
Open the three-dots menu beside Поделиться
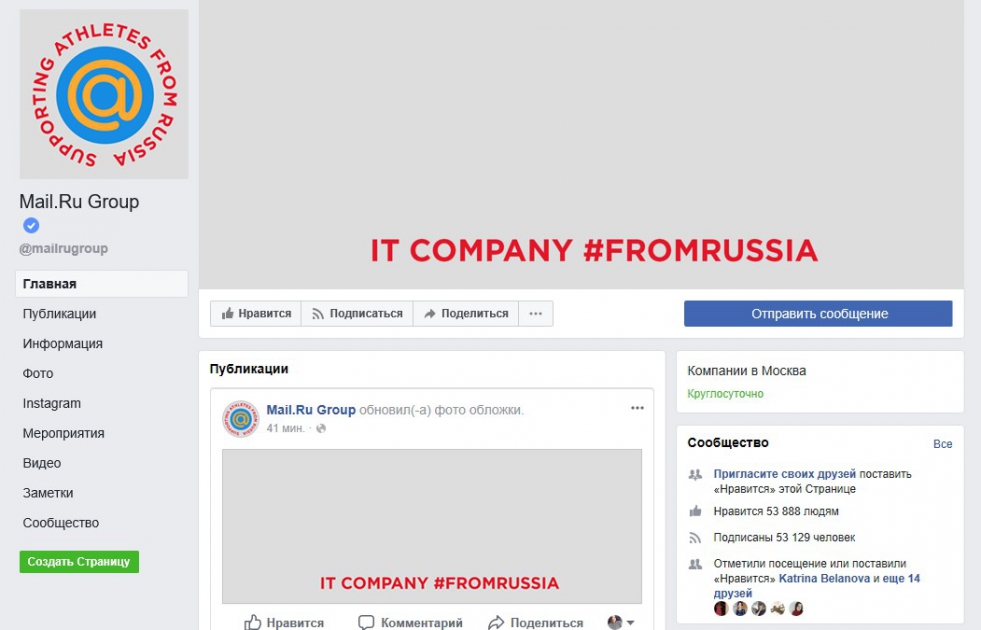[x=536, y=313]
